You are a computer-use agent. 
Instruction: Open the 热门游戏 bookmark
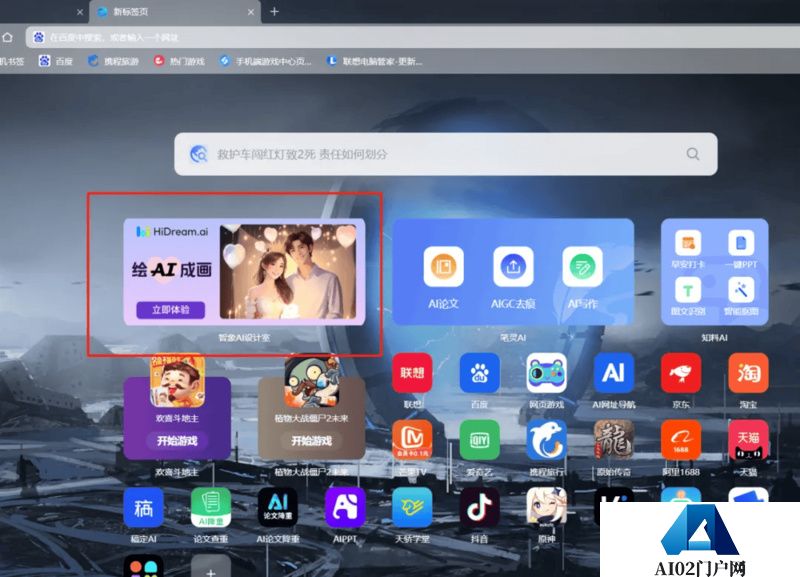pos(179,61)
